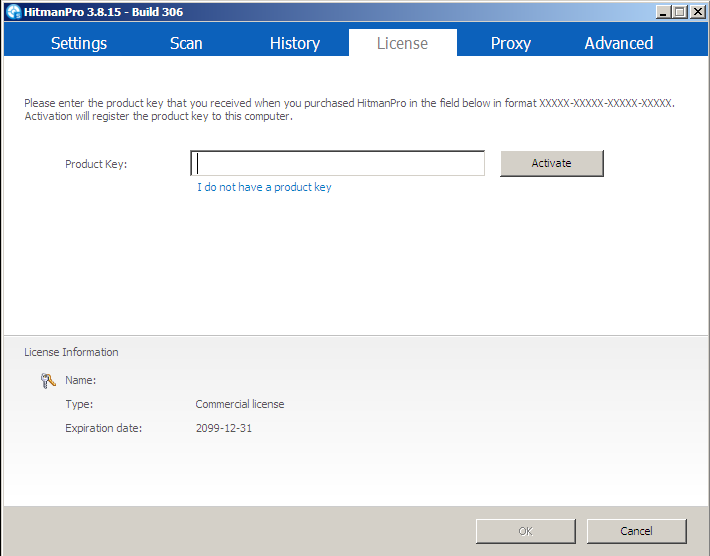The height and width of the screenshot is (556, 710).
Task: Click the 'License Information' heading
Action: point(71,352)
